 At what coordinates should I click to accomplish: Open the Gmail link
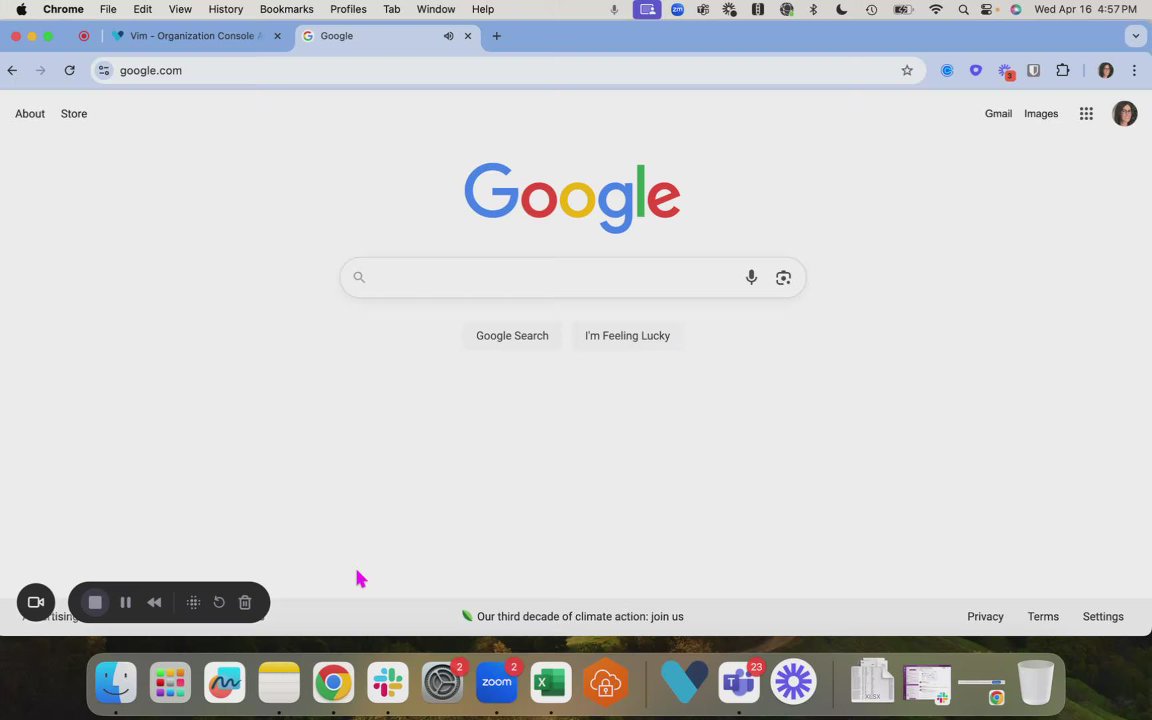pyautogui.click(x=998, y=114)
